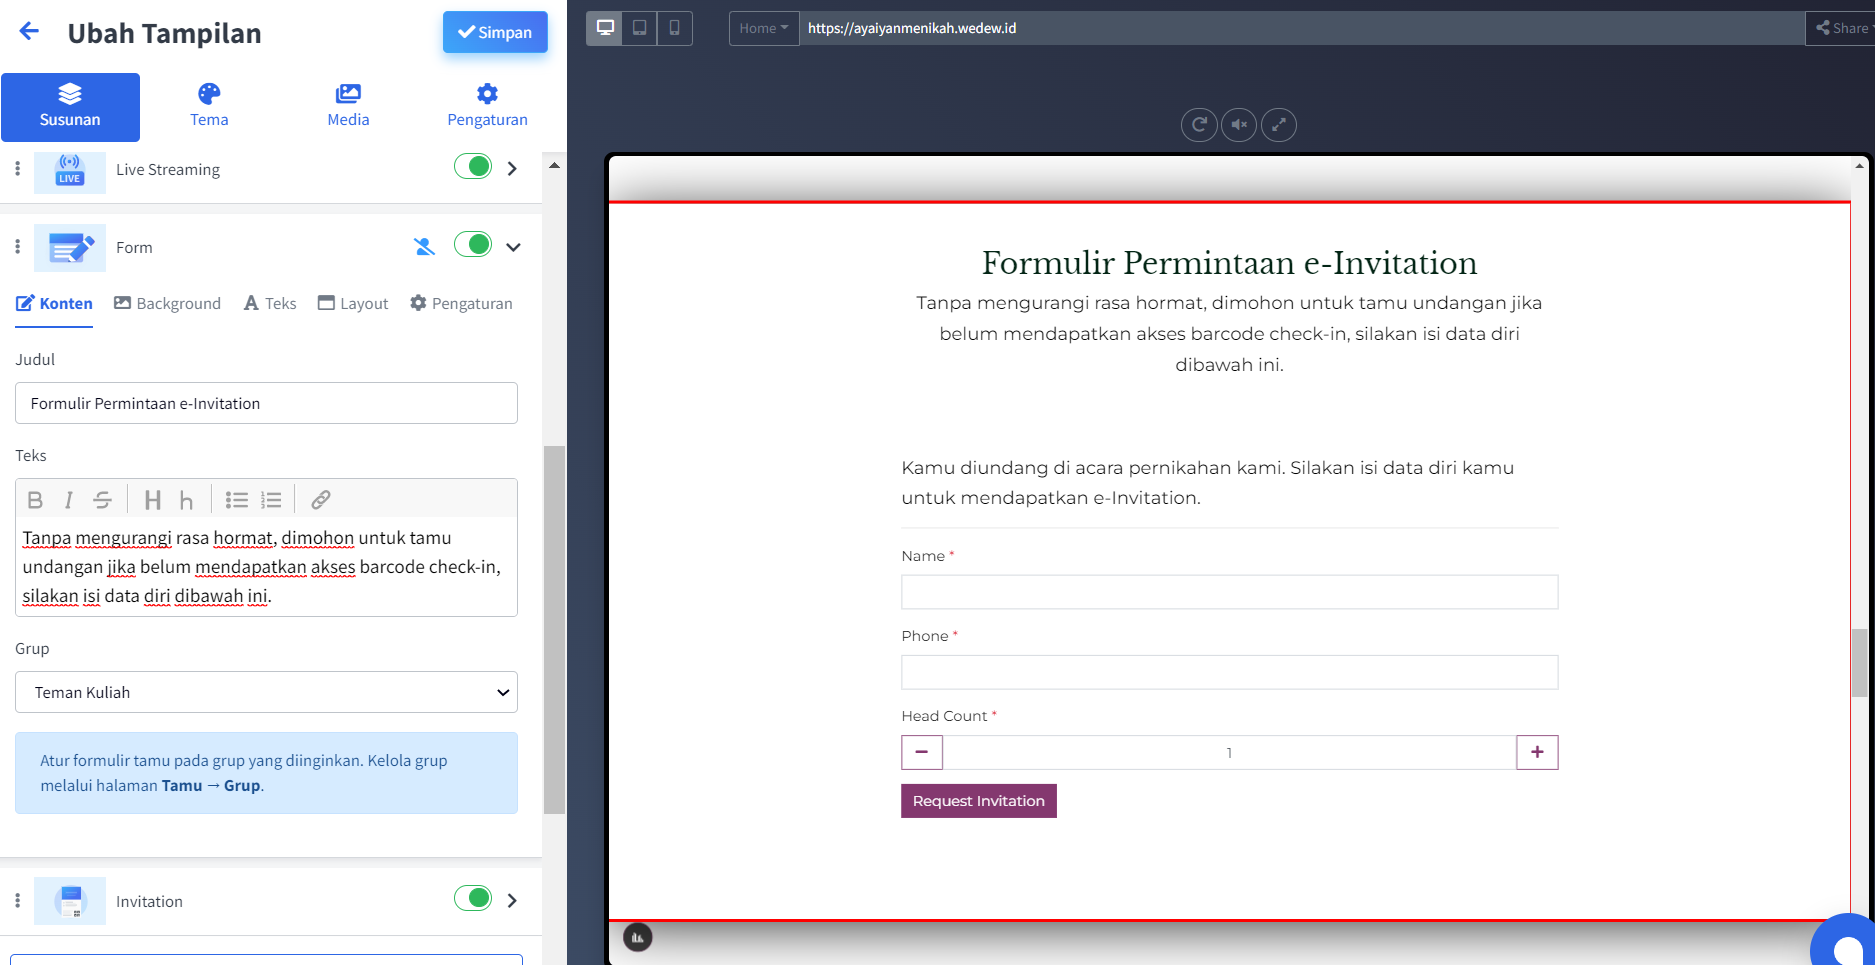Mute the preview audio
This screenshot has height=965, width=1875.
tap(1238, 125)
